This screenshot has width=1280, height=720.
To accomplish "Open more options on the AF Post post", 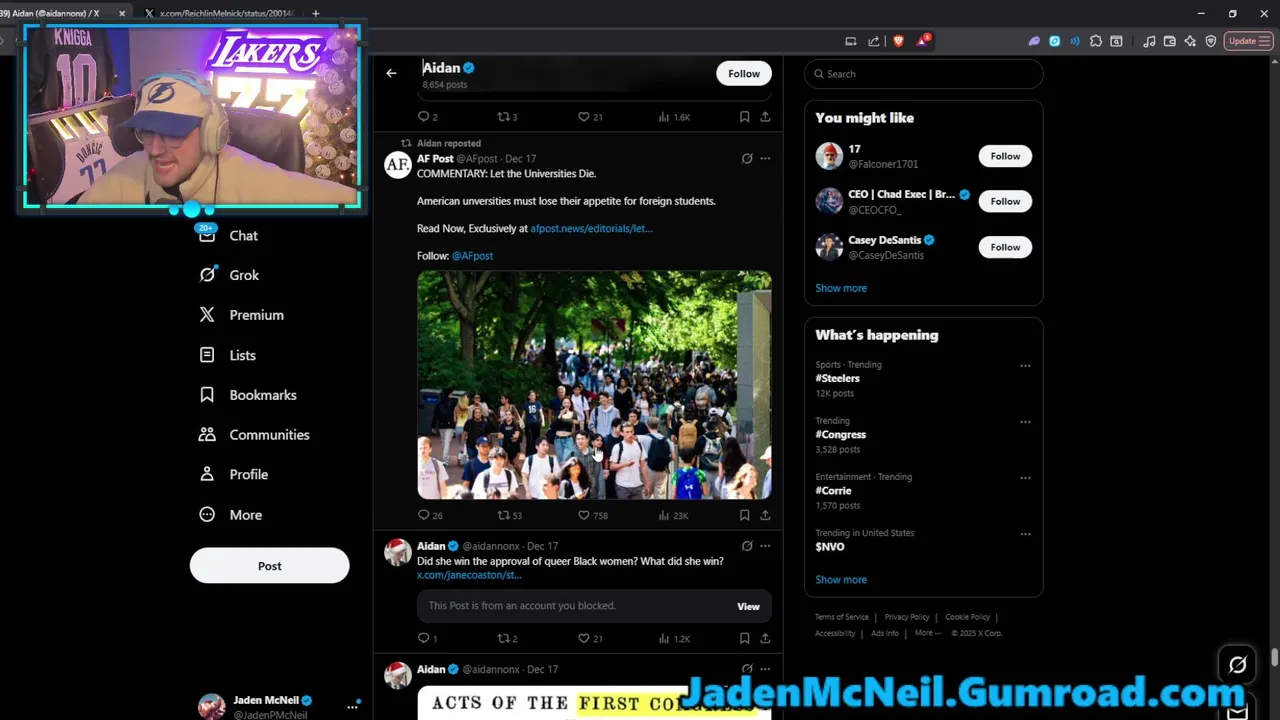I will pyautogui.click(x=765, y=158).
